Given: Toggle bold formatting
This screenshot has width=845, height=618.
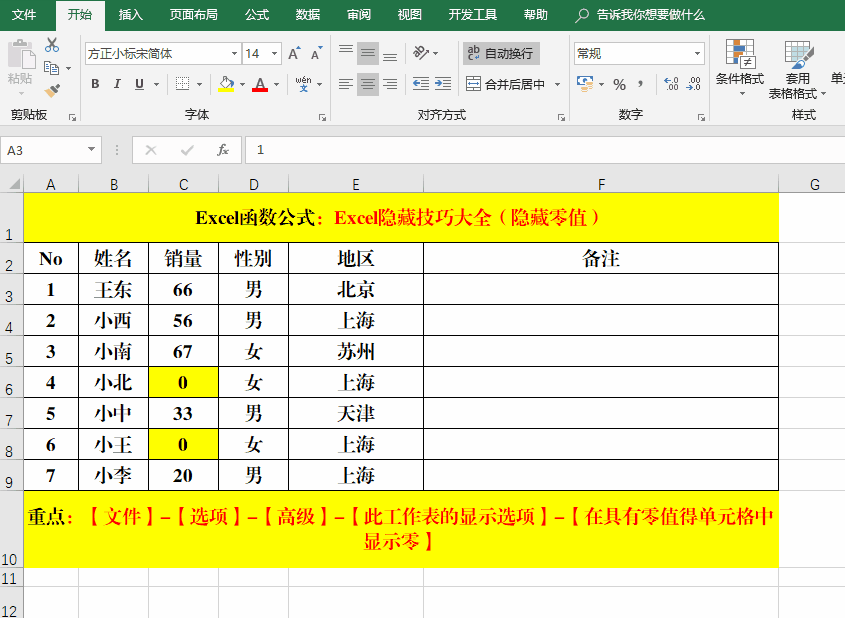Looking at the screenshot, I should [x=95, y=84].
